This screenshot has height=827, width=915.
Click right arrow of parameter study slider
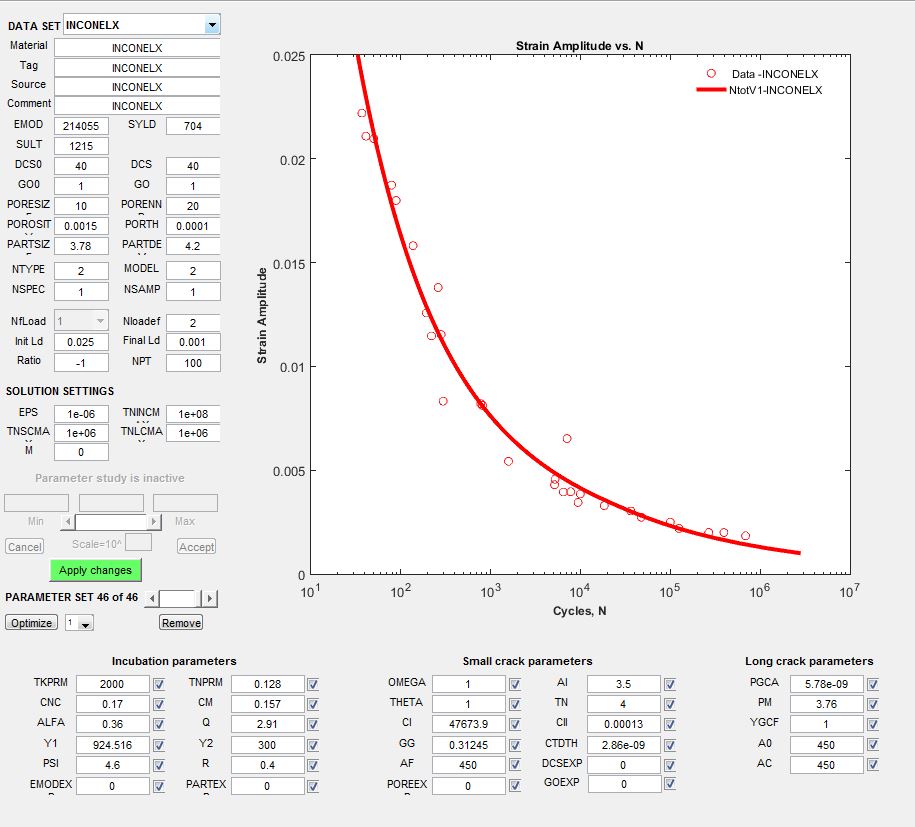tap(154, 522)
